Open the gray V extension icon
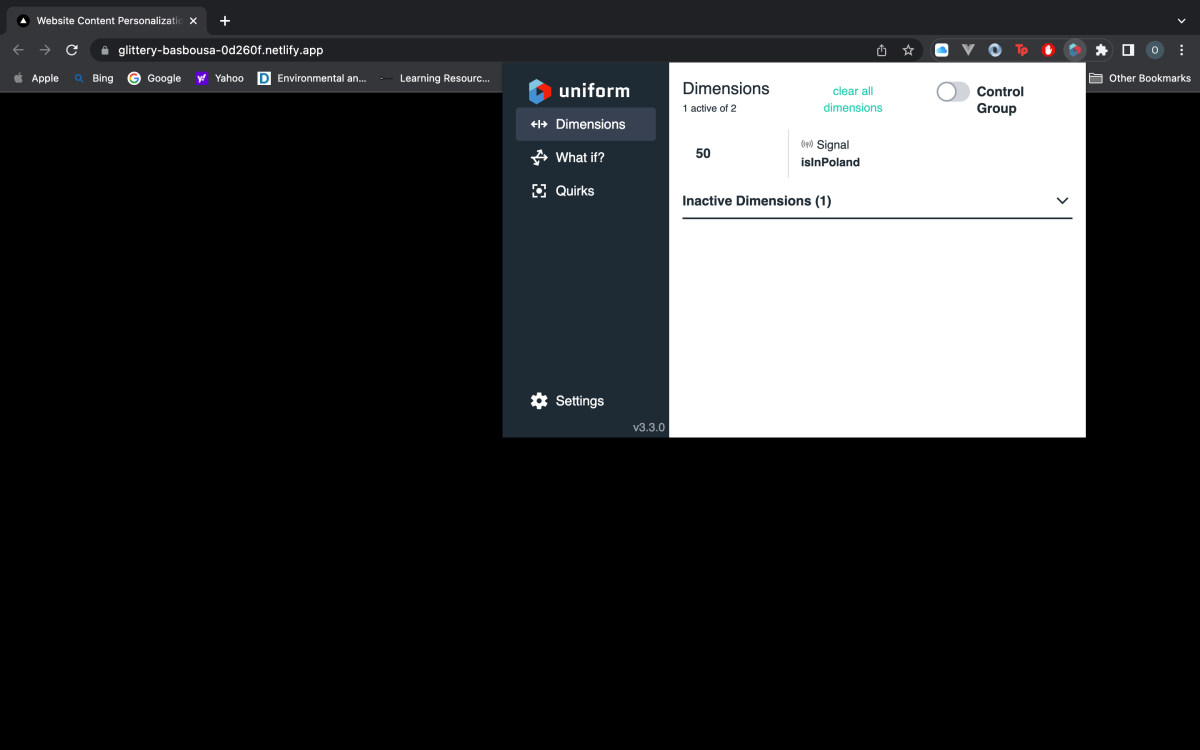Viewport: 1200px width, 750px height. pyautogui.click(x=968, y=50)
